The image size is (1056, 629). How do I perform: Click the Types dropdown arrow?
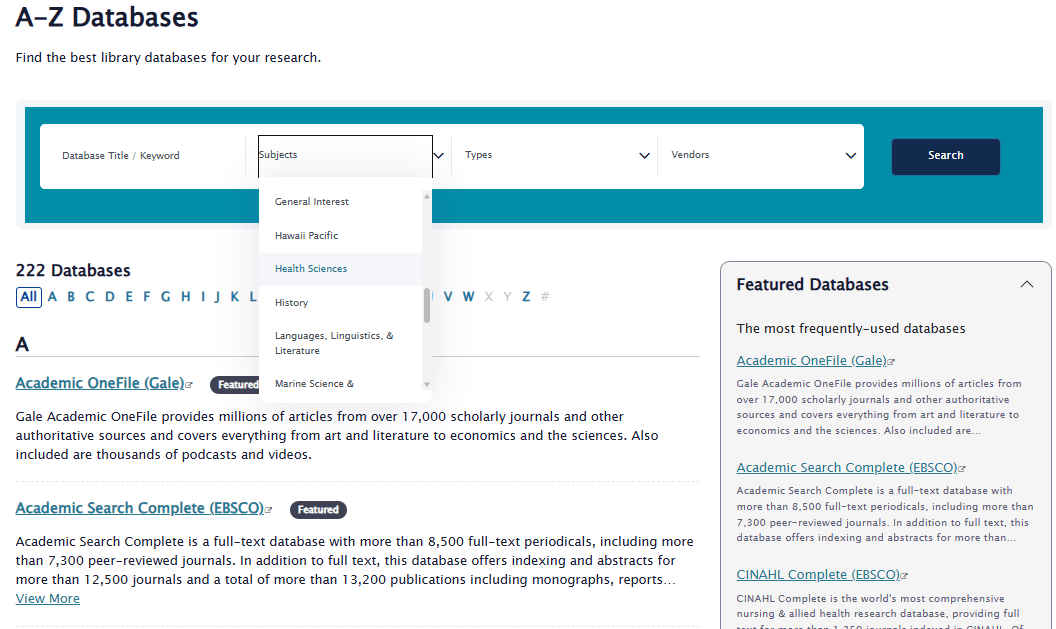[645, 156]
